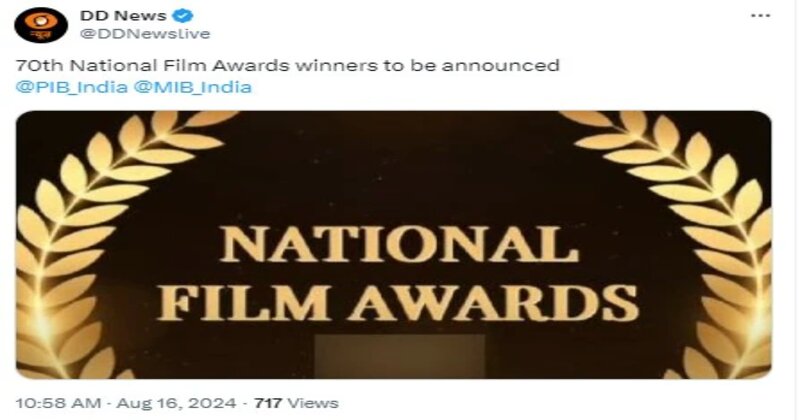Open the @MIB_India mention
The width and height of the screenshot is (800, 420).
pos(192,87)
